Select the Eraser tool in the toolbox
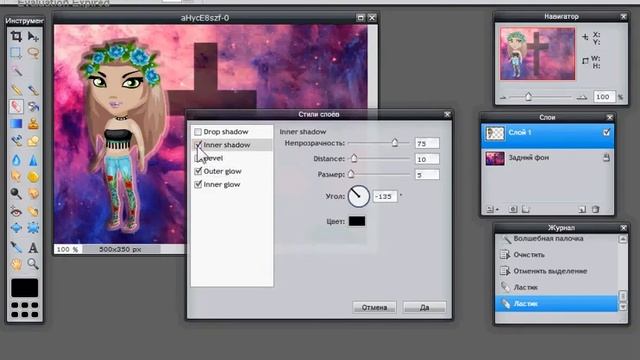Image resolution: width=640 pixels, height=360 pixels. 16,107
